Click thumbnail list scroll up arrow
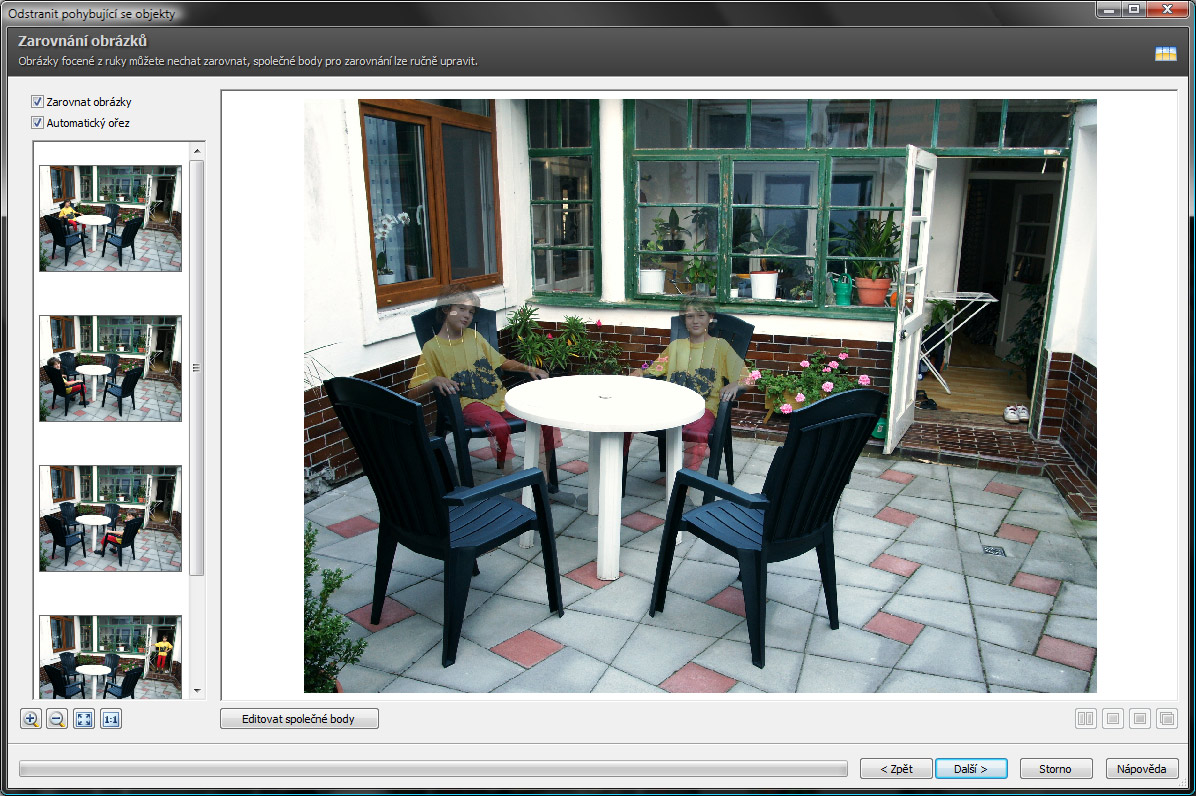 (x=197, y=151)
